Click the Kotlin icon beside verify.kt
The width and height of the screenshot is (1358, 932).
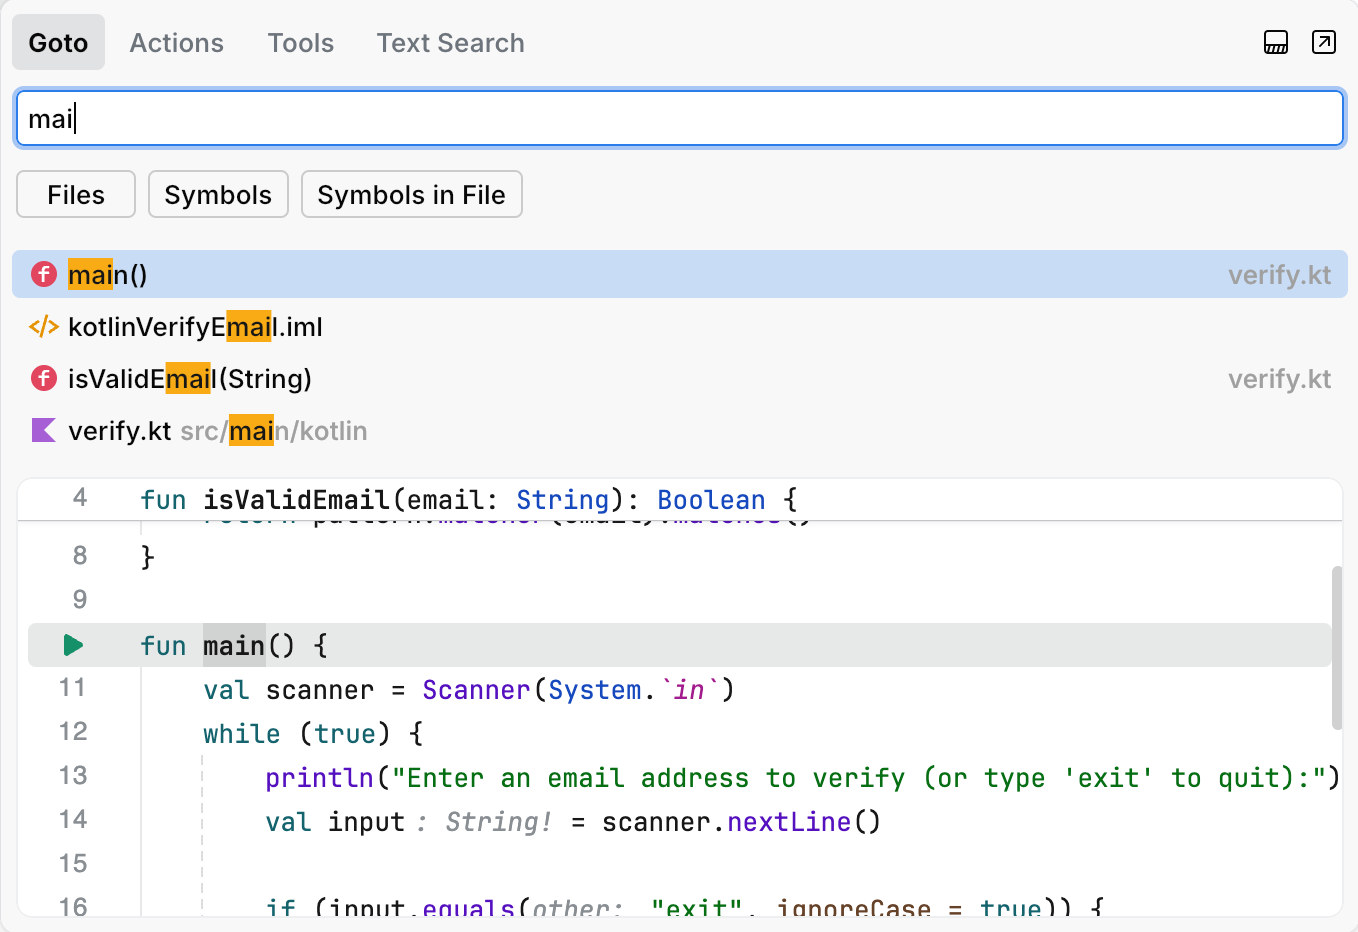point(43,430)
